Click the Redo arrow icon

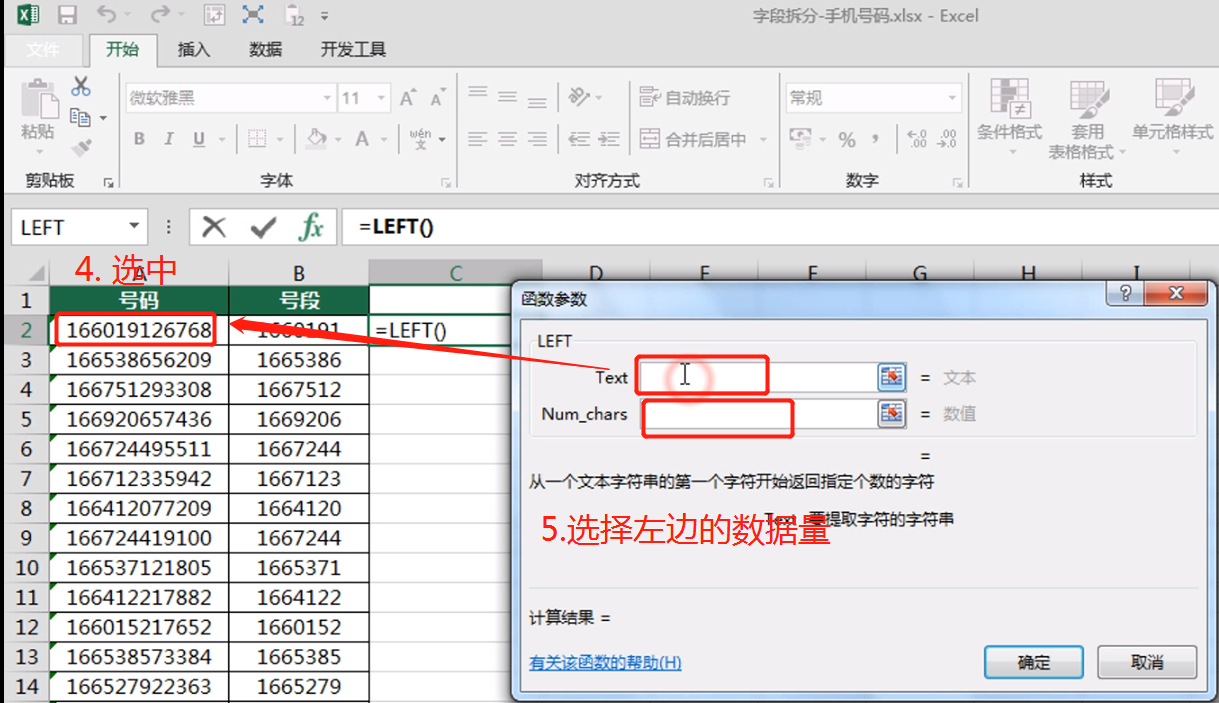pos(158,15)
